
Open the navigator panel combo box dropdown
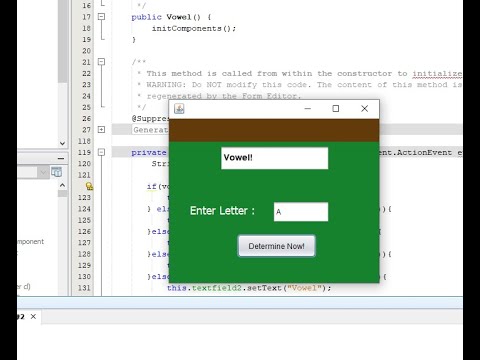point(43,172)
